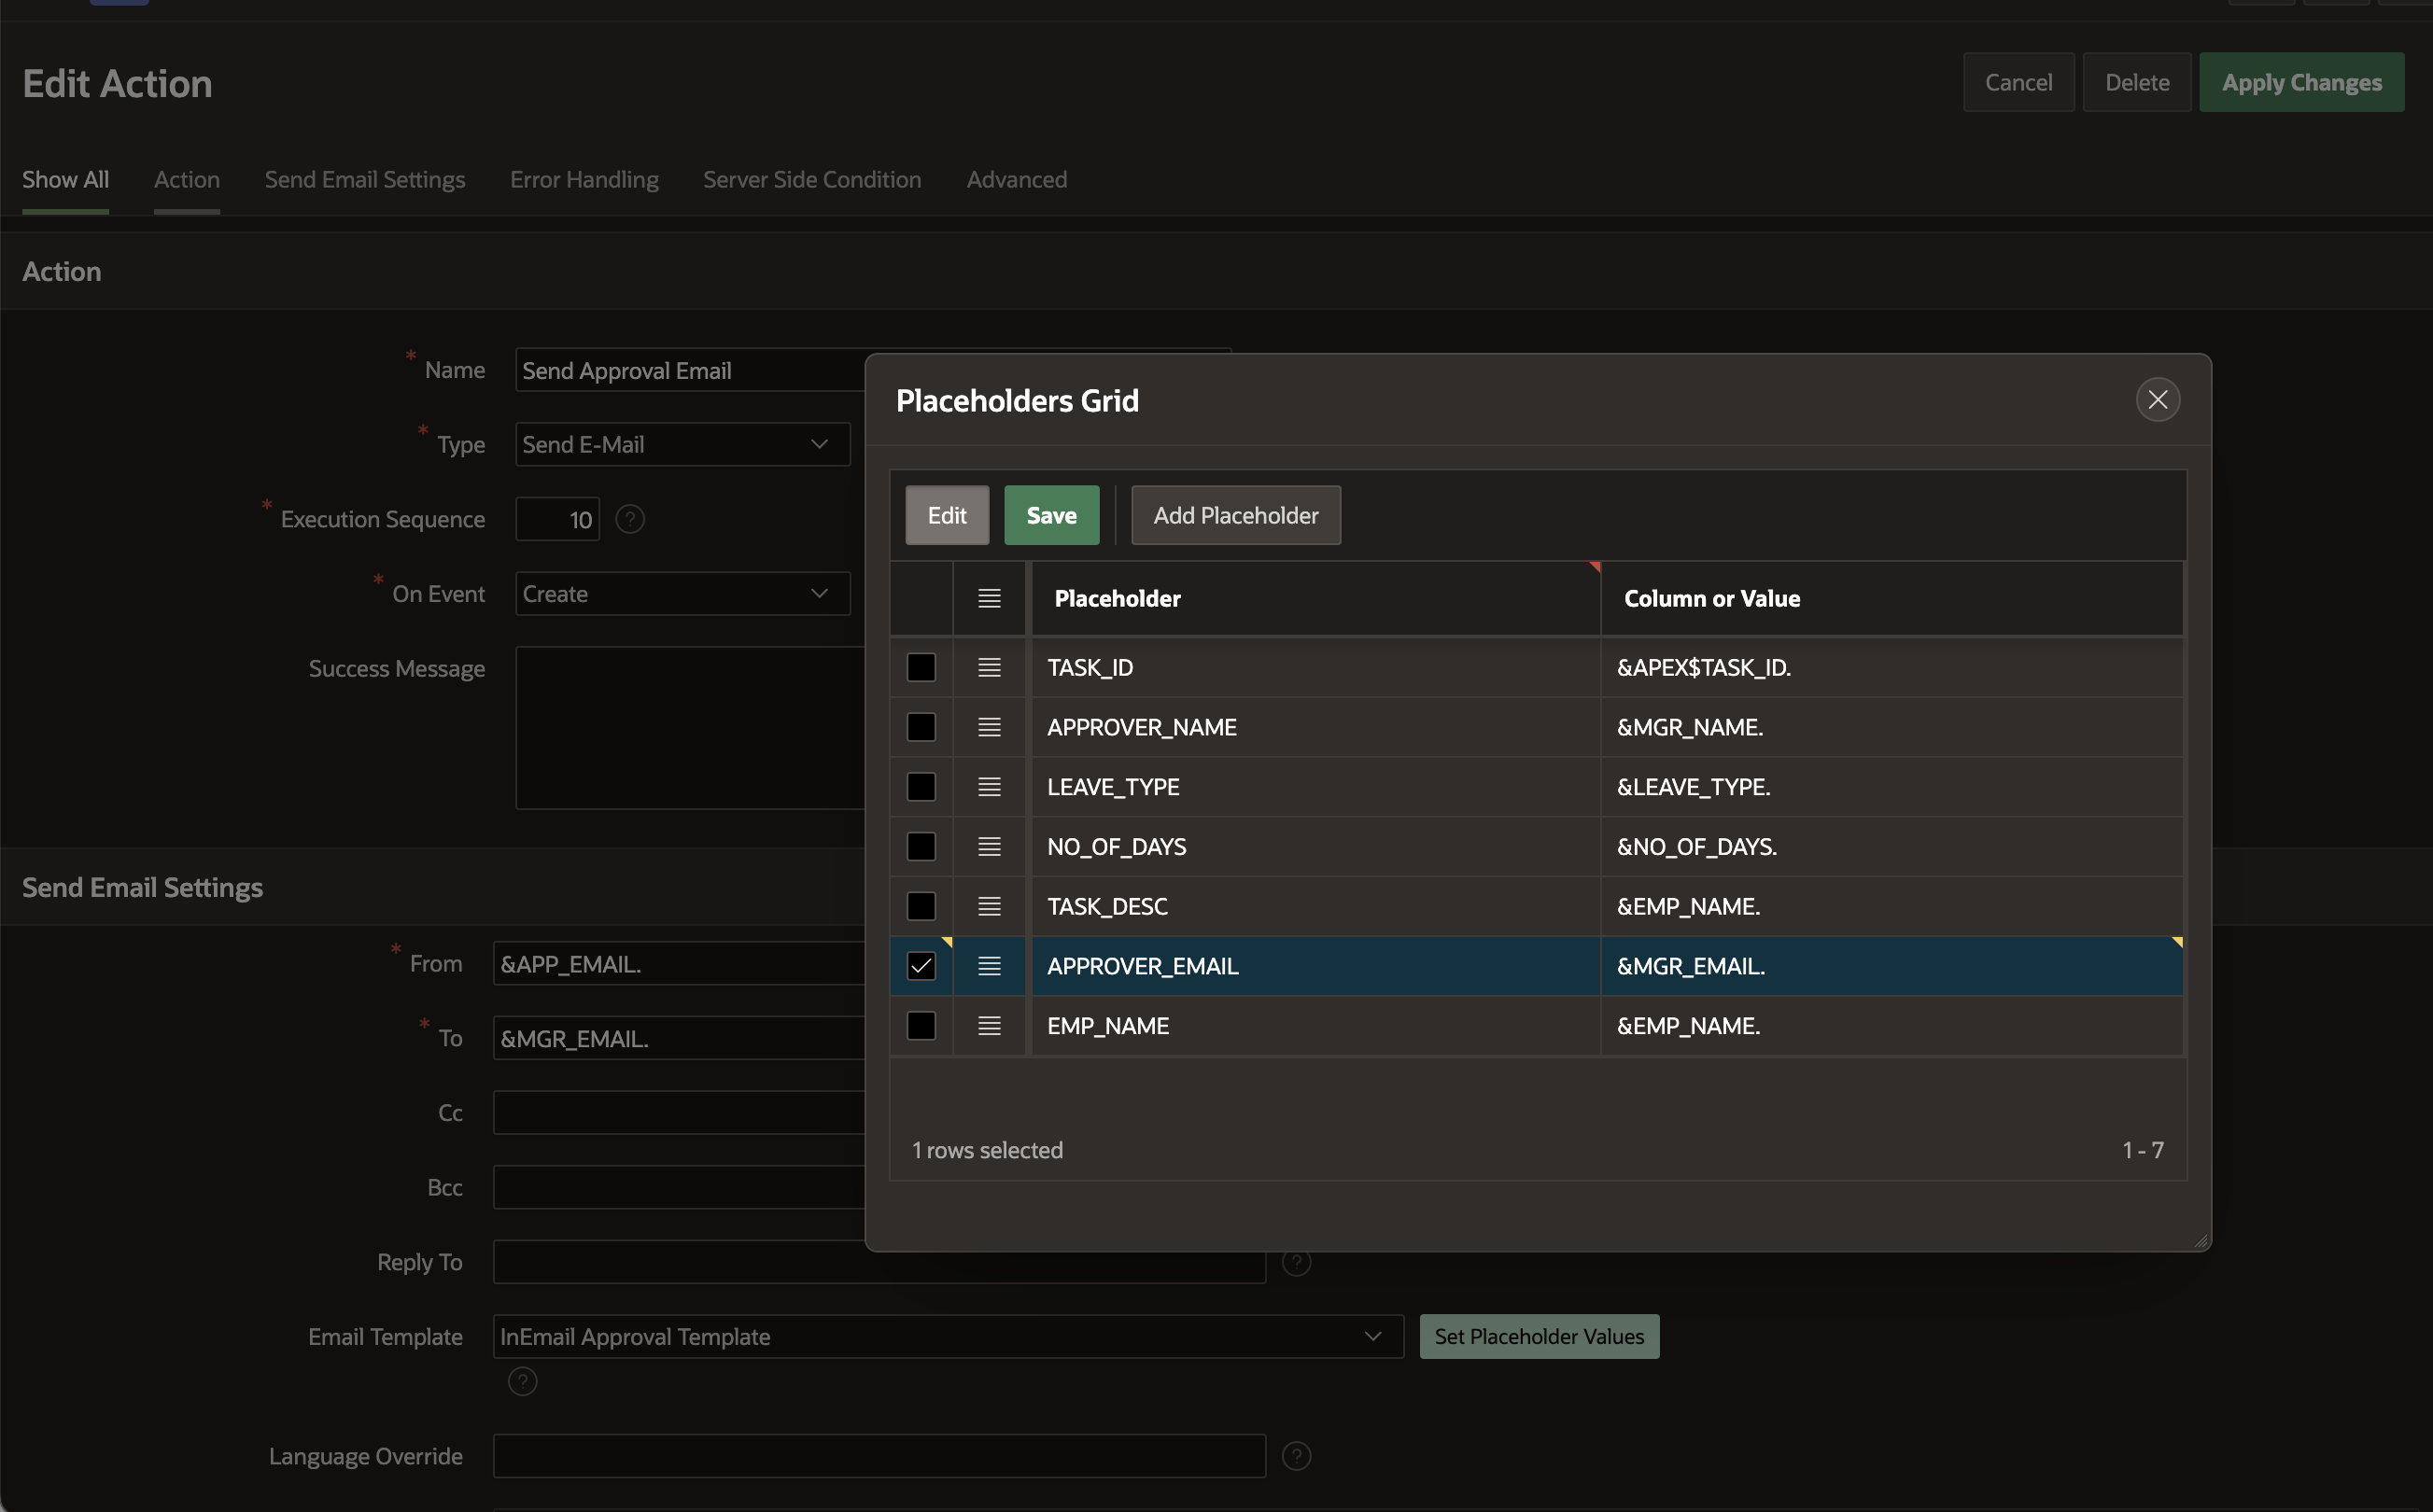The height and width of the screenshot is (1512, 2433).
Task: Click the Add Placeholder button
Action: click(x=1235, y=515)
